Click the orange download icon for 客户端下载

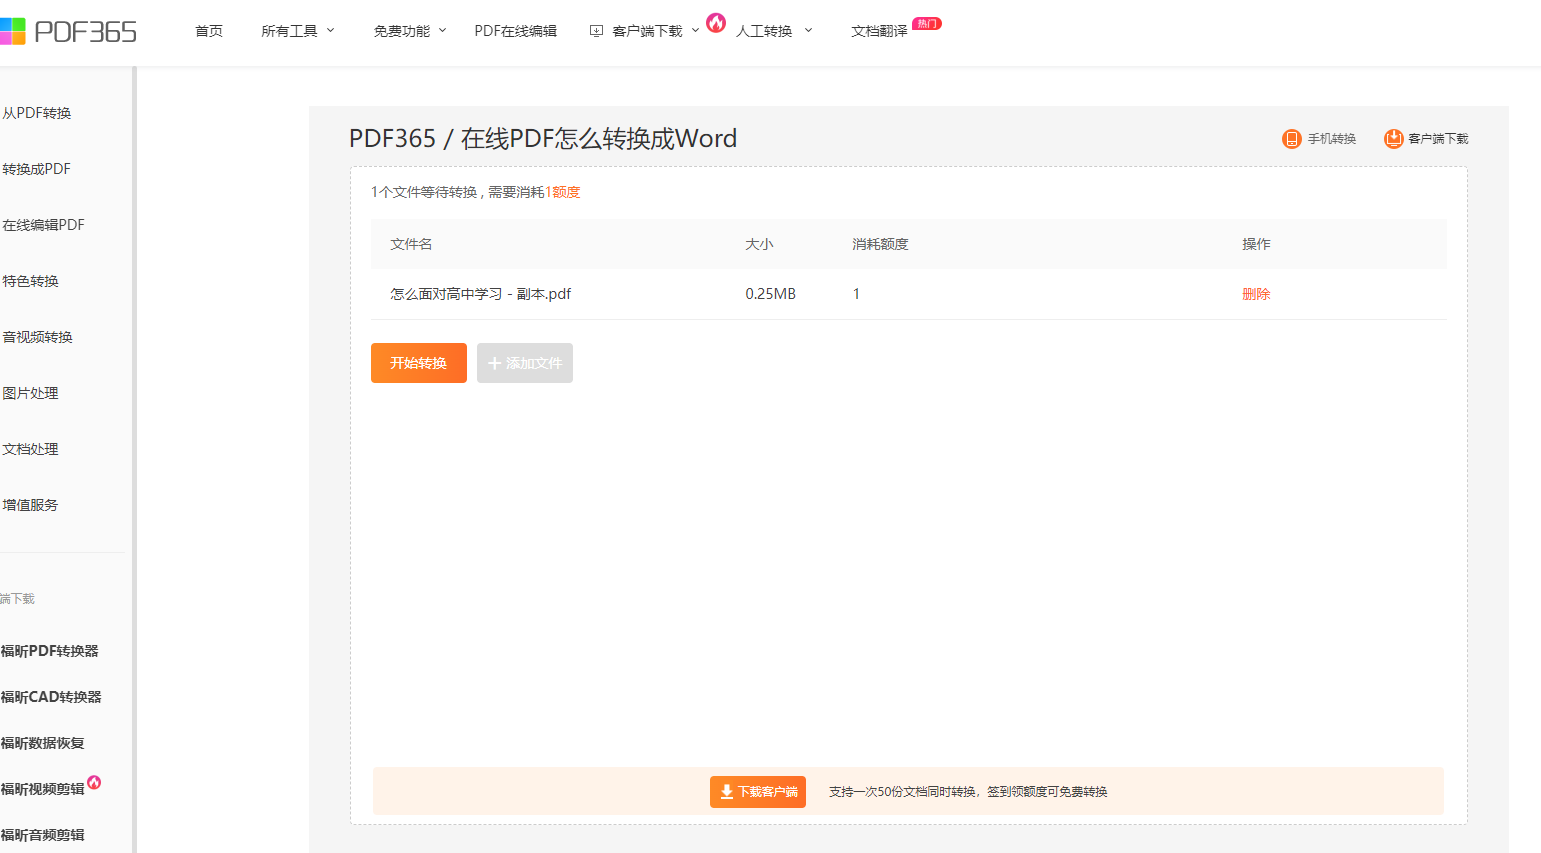point(1394,139)
